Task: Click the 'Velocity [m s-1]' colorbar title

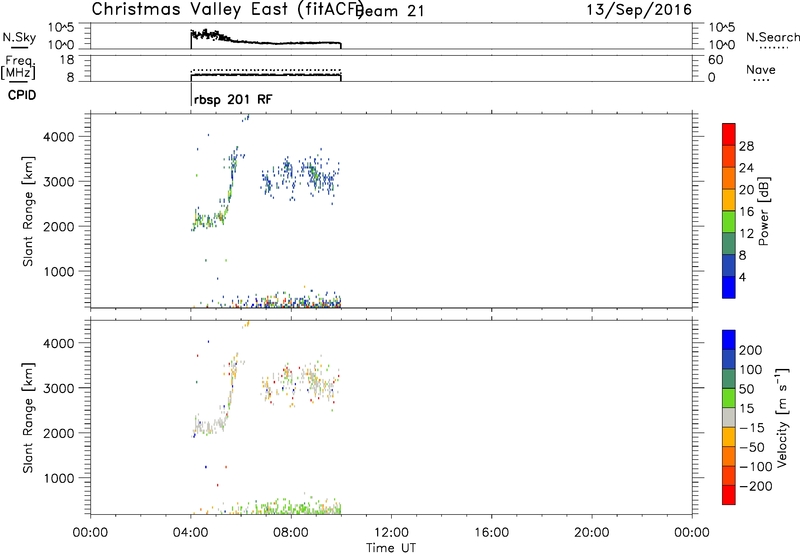Action: coord(782,417)
